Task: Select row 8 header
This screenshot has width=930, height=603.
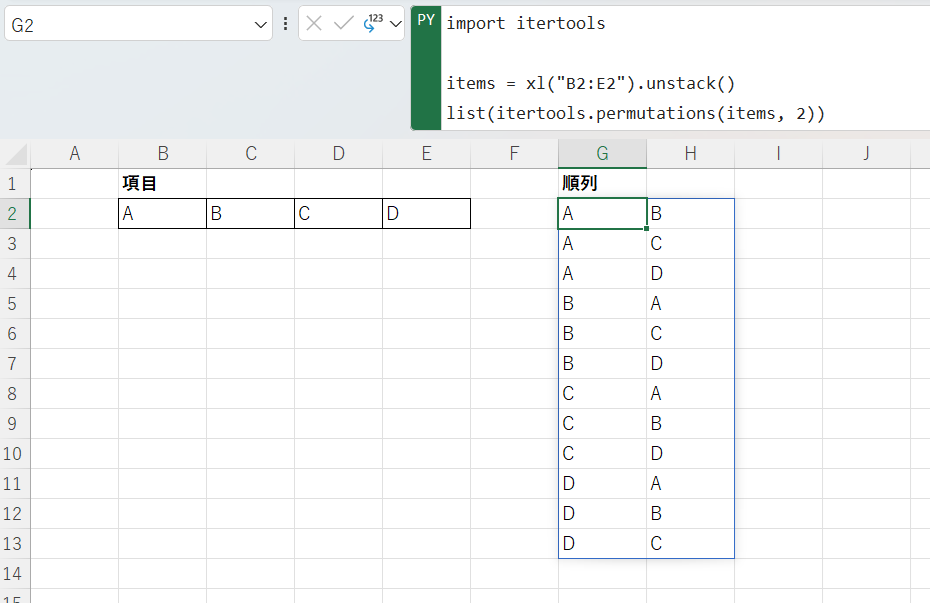Action: pos(15,394)
